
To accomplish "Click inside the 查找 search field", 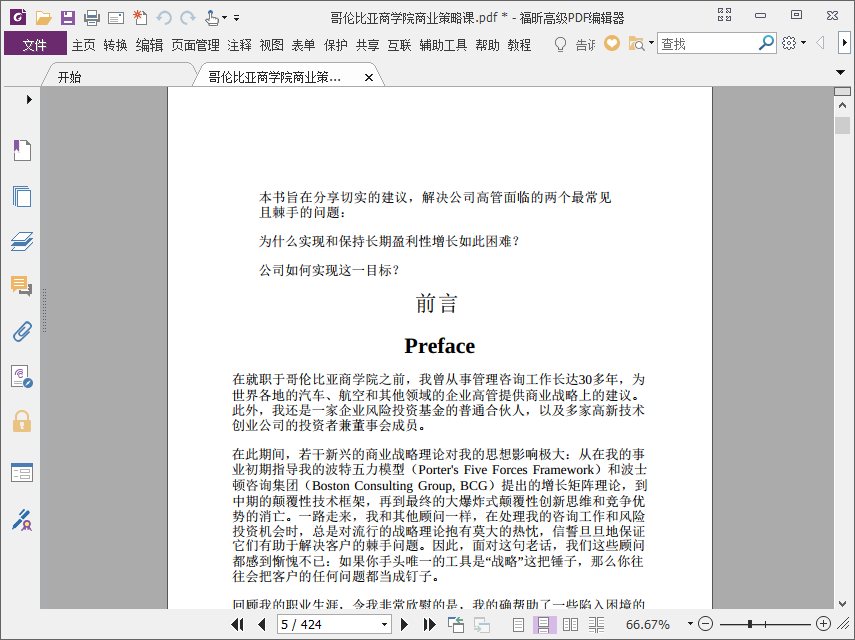I will click(x=707, y=44).
